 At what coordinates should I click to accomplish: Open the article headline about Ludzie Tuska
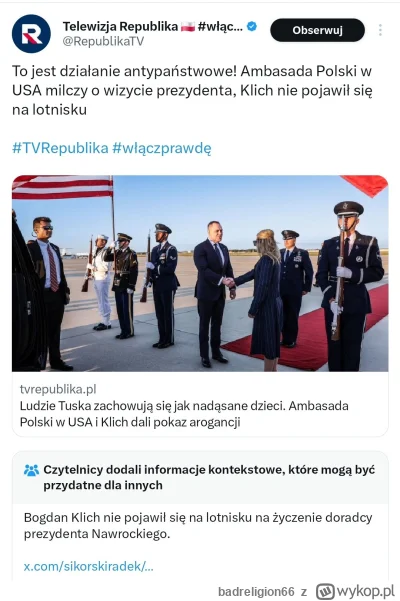(184, 414)
